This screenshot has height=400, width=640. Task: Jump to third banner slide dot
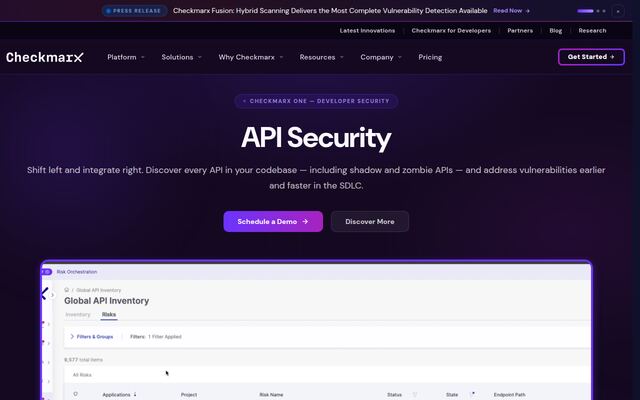point(604,11)
